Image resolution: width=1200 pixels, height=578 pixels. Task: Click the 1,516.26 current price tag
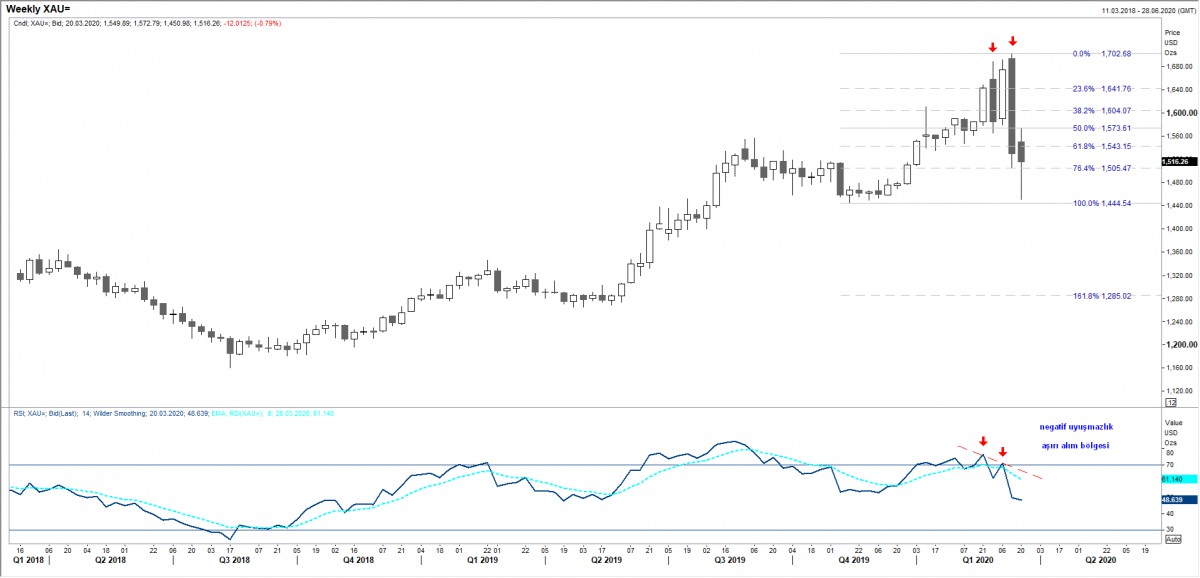(1176, 161)
